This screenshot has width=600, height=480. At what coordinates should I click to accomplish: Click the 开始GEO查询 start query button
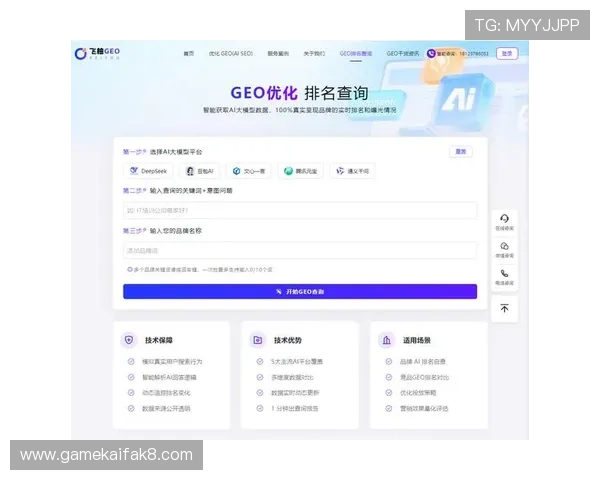(x=300, y=291)
